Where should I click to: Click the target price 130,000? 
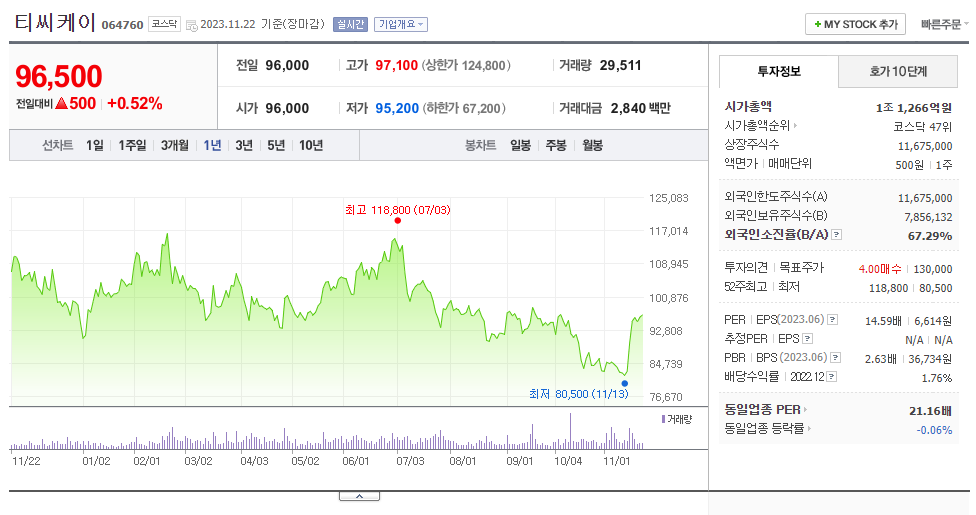click(932, 269)
